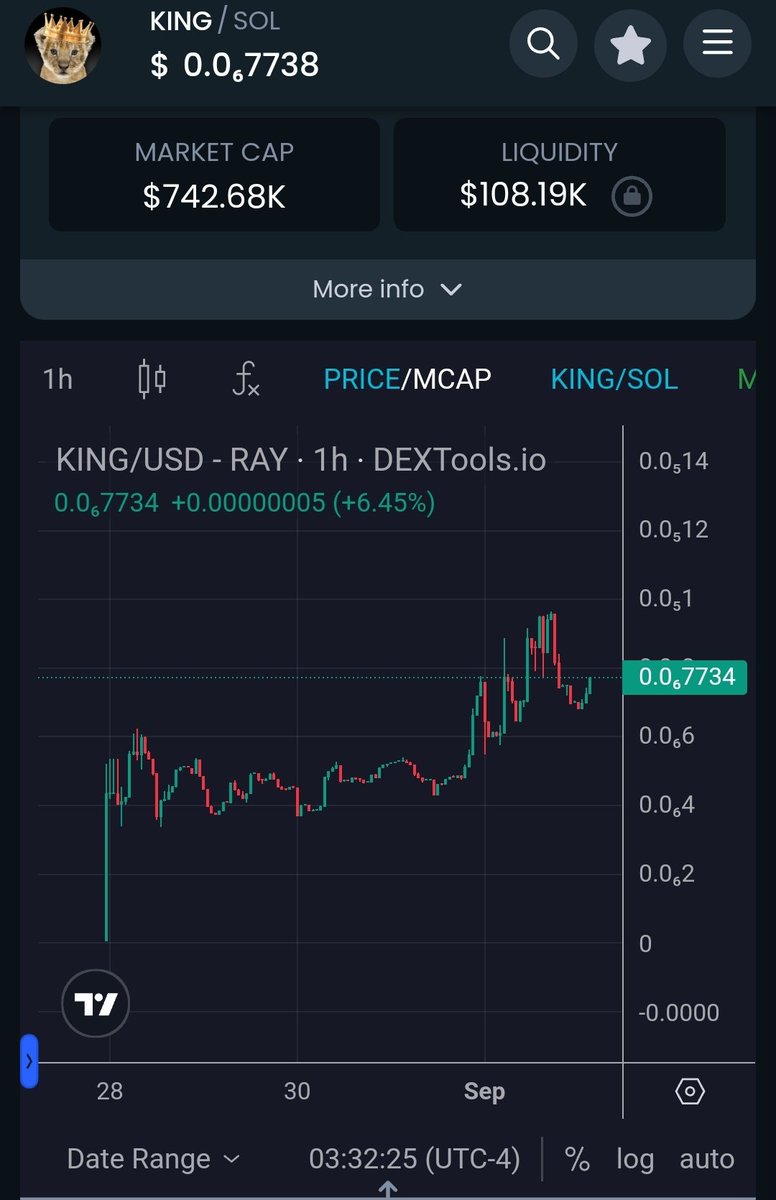The height and width of the screenshot is (1200, 776).
Task: Click the Sep date axis label
Action: pyautogui.click(x=484, y=1091)
